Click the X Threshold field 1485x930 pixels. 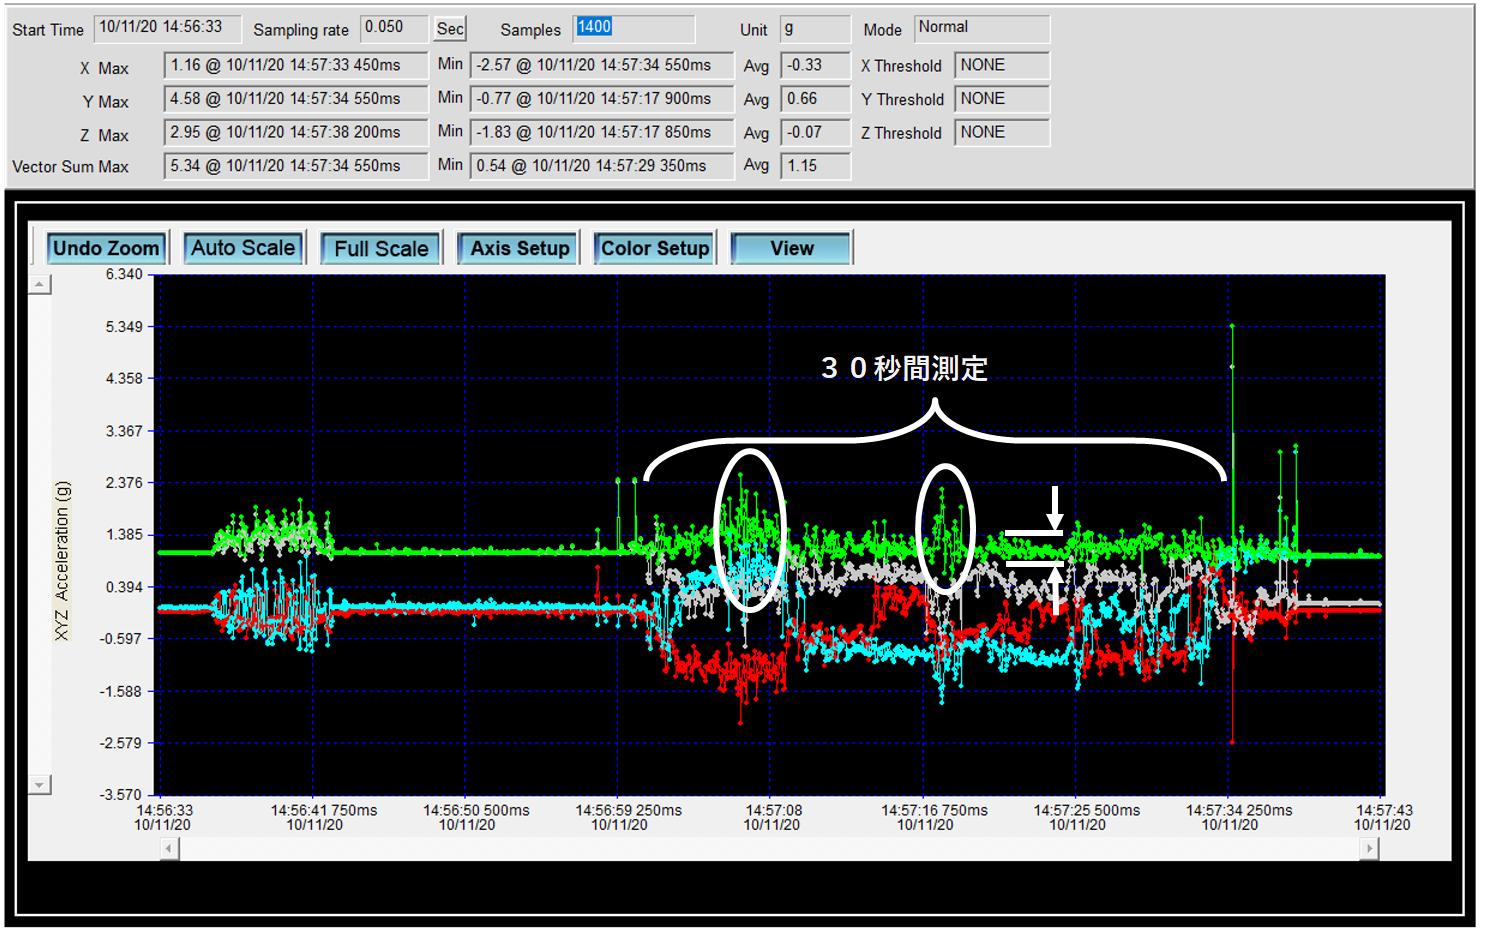pos(1002,66)
